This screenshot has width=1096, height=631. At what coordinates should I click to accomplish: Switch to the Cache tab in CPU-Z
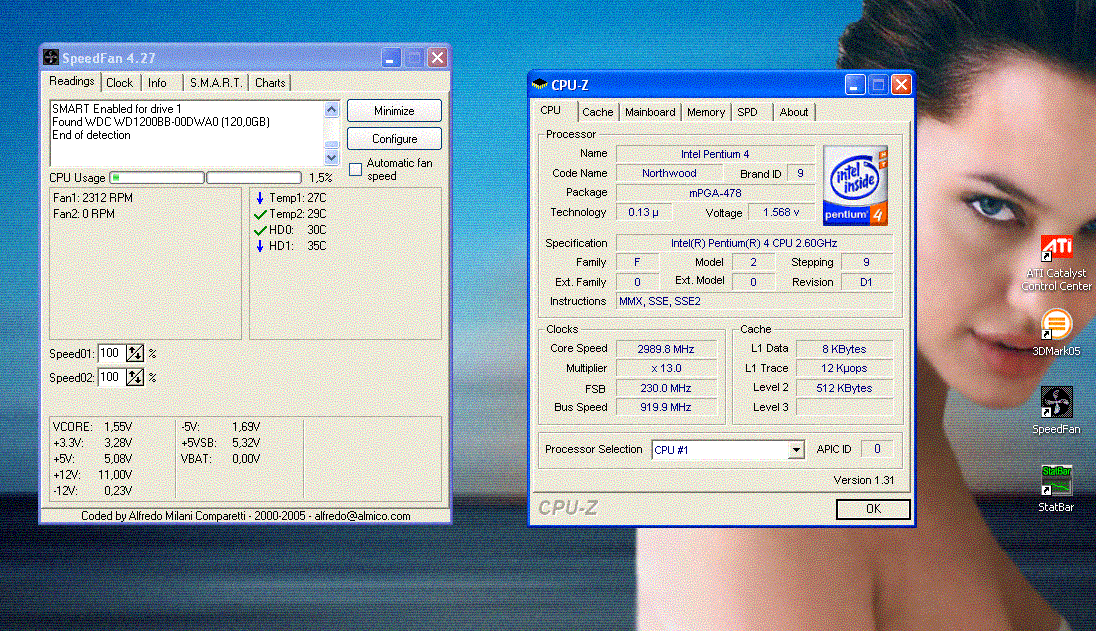(598, 112)
